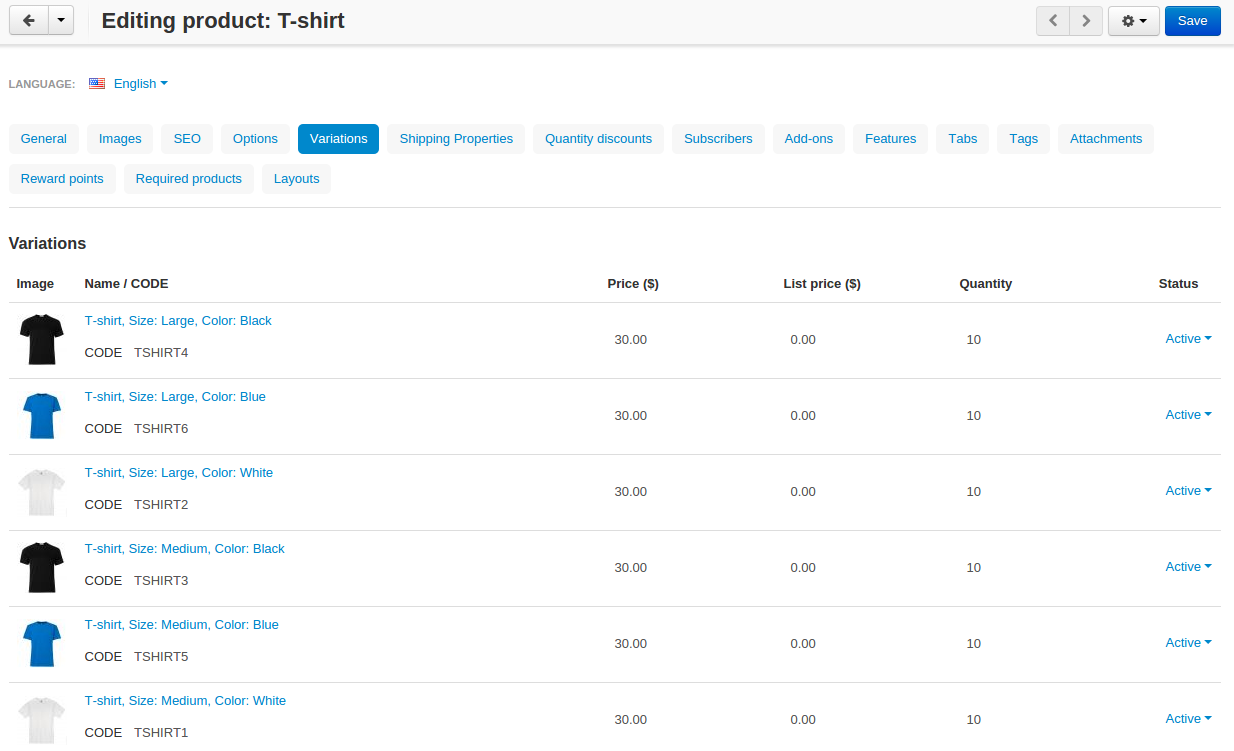
Task: Click code value TSHIRT6
Action: point(161,429)
